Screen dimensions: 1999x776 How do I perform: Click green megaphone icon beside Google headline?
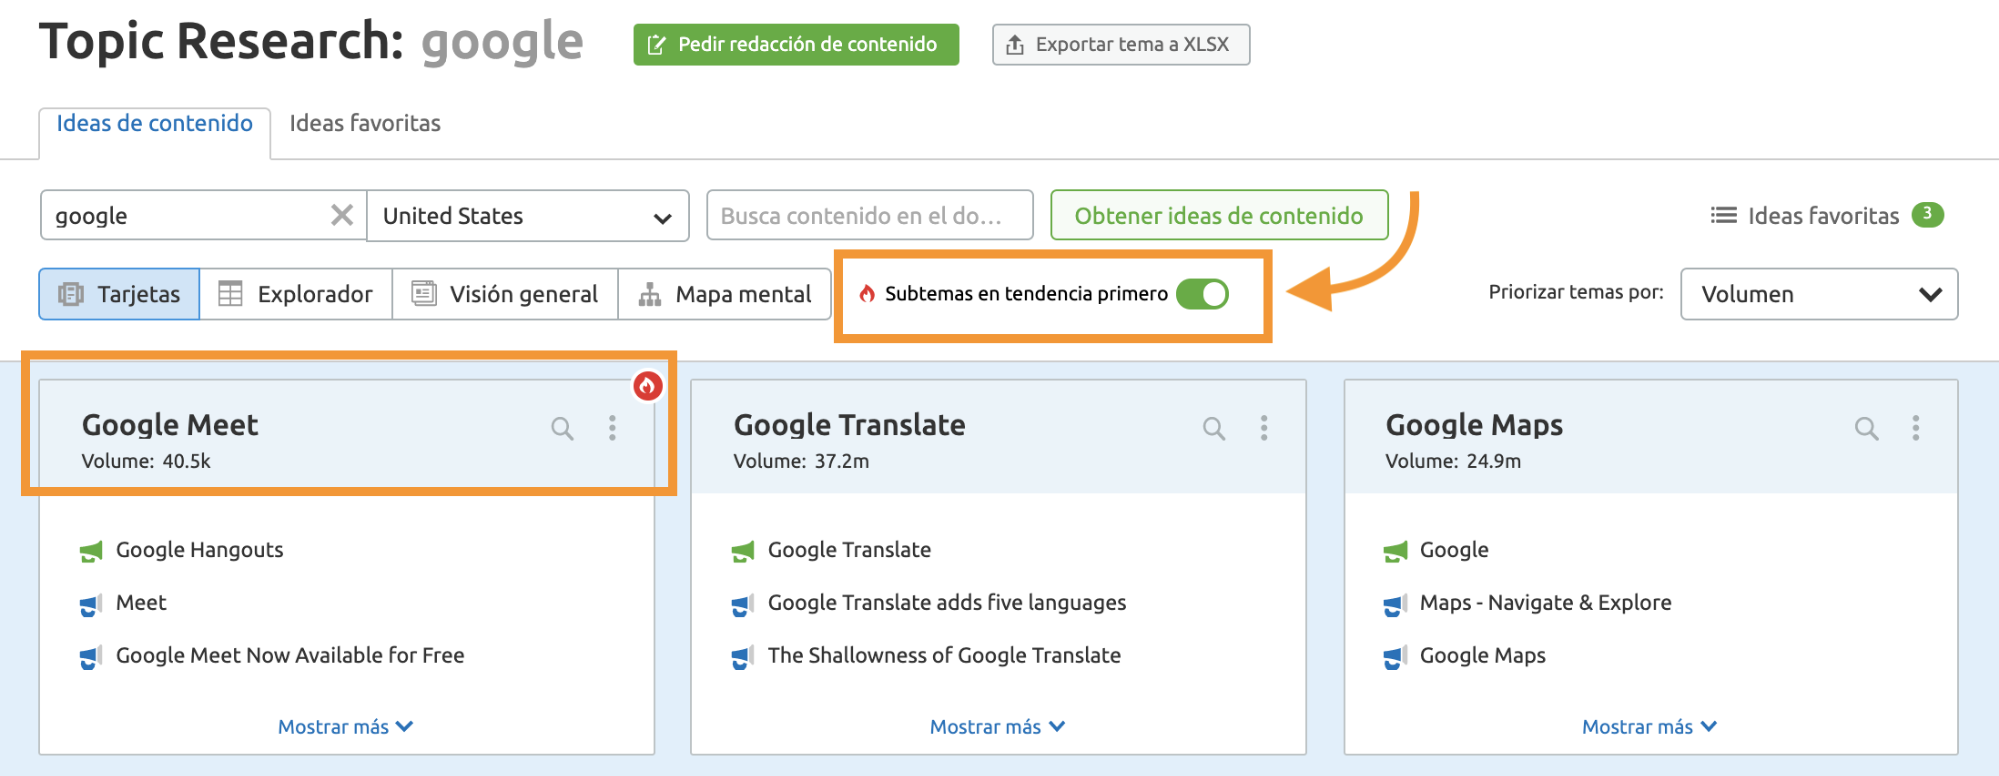(1395, 551)
